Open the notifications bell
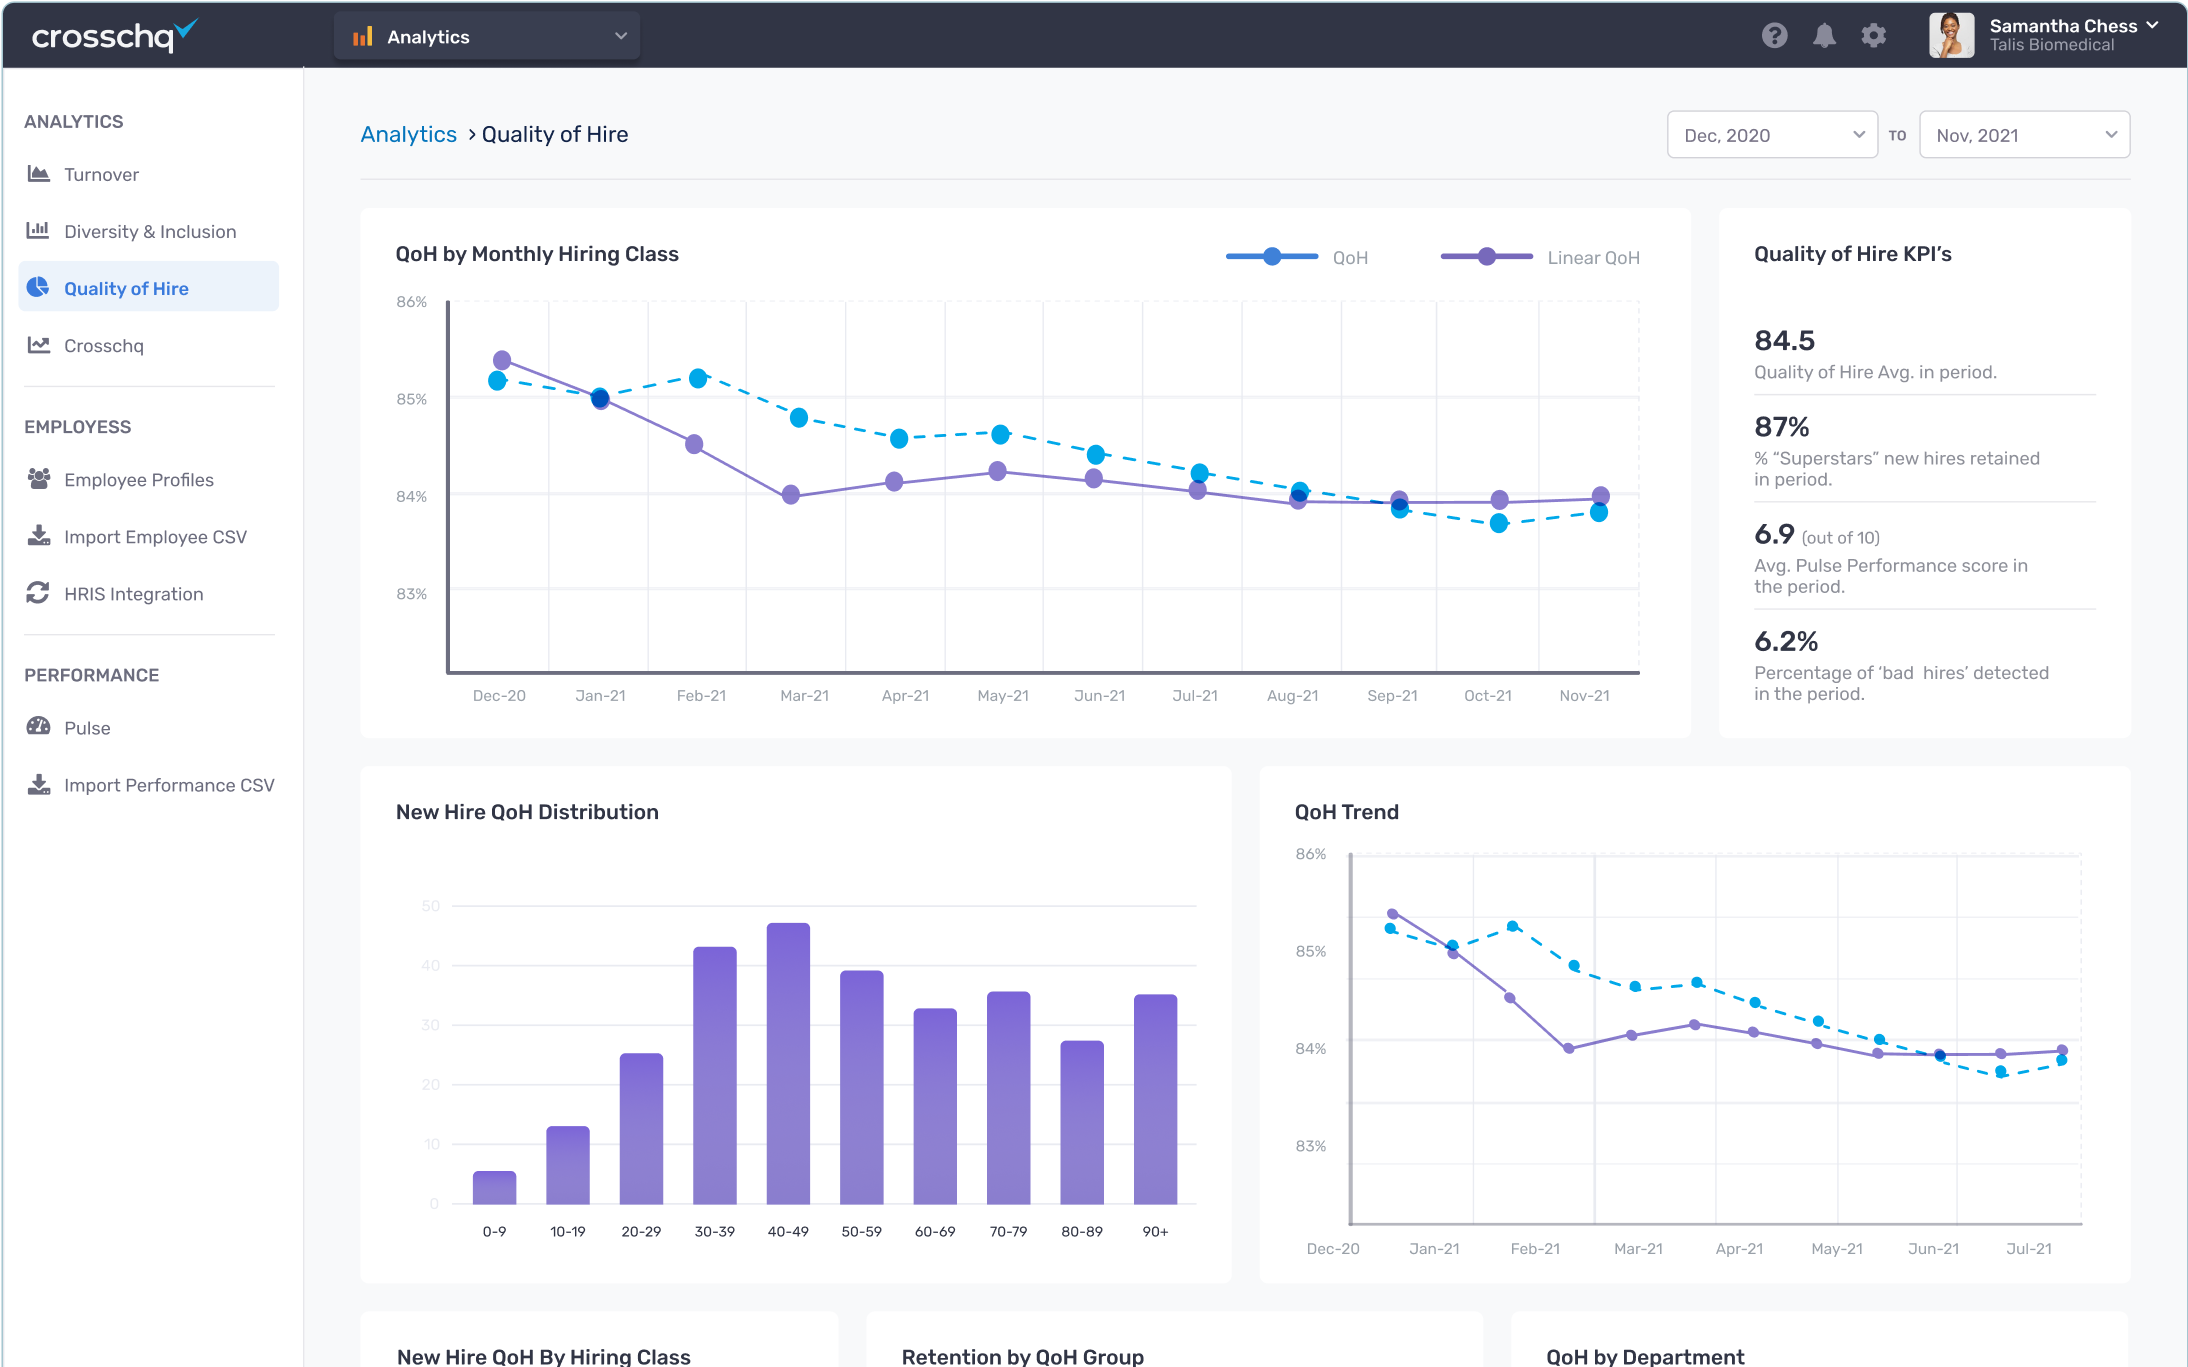This screenshot has width=2188, height=1367. 1824,36
